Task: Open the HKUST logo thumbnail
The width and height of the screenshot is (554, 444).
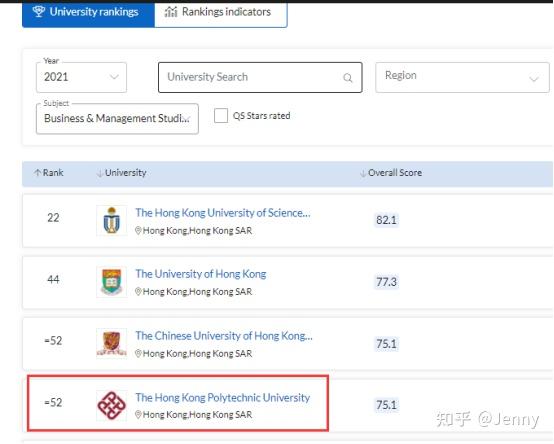Action: pyautogui.click(x=112, y=220)
